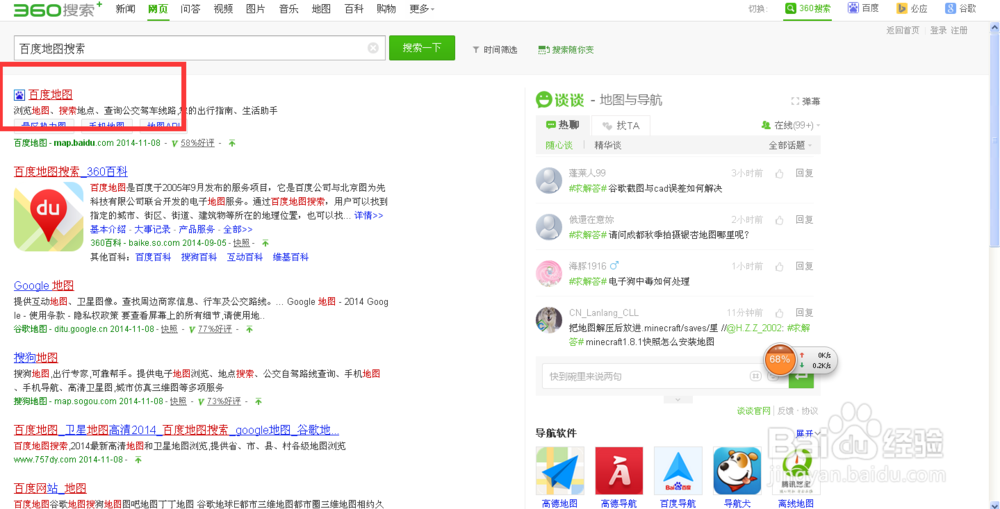Viewport: 1000px width, 509px height.
Task: Switch to the 新闻 tab
Action: [125, 9]
